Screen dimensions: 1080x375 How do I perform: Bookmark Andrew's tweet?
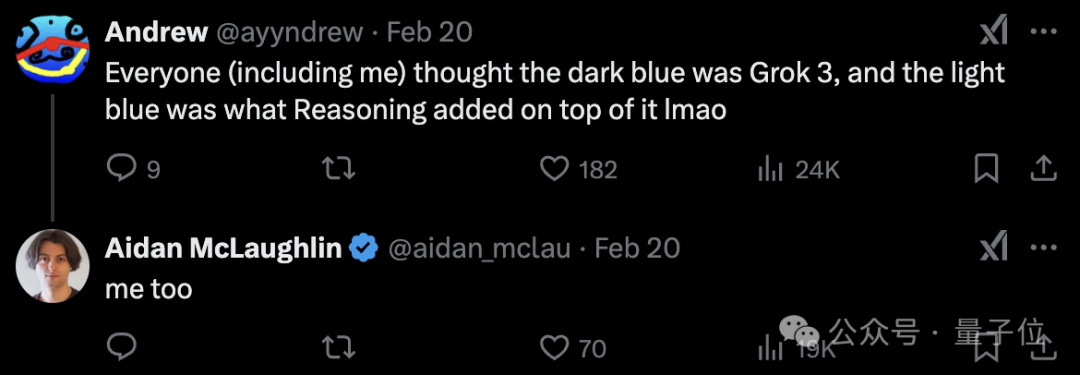(x=986, y=169)
